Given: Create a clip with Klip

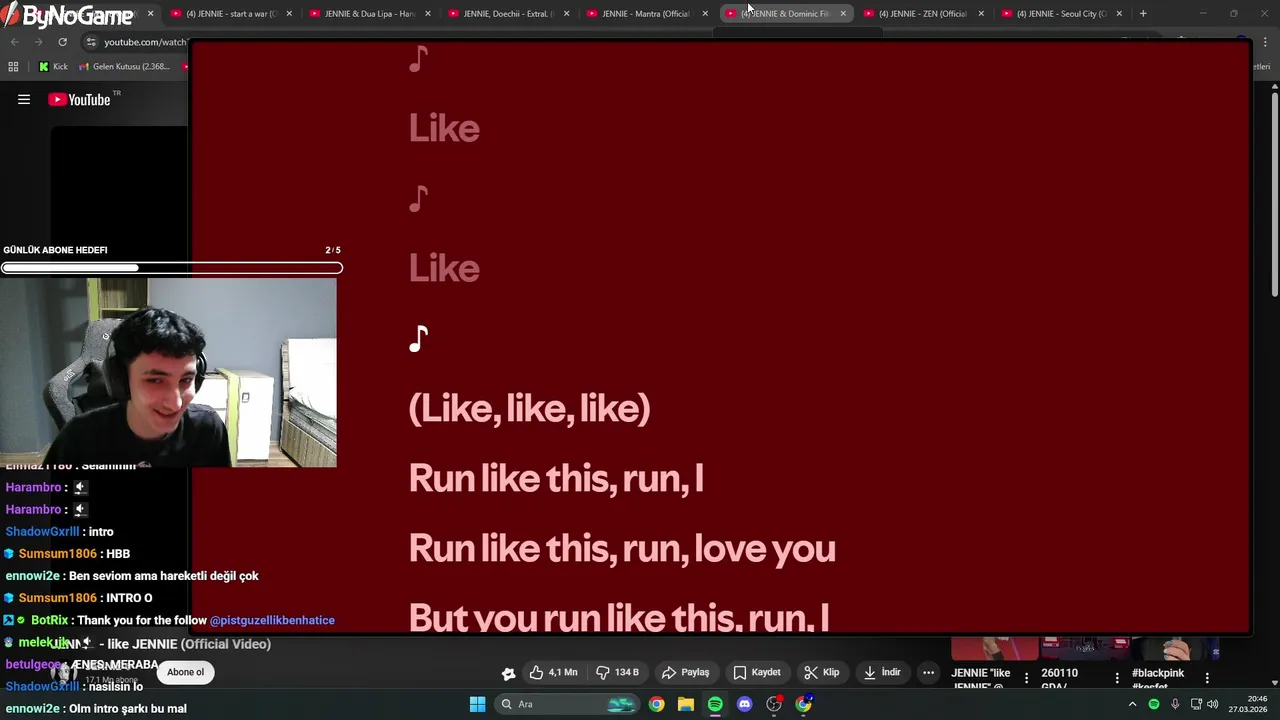Looking at the screenshot, I should pyautogui.click(x=822, y=673).
